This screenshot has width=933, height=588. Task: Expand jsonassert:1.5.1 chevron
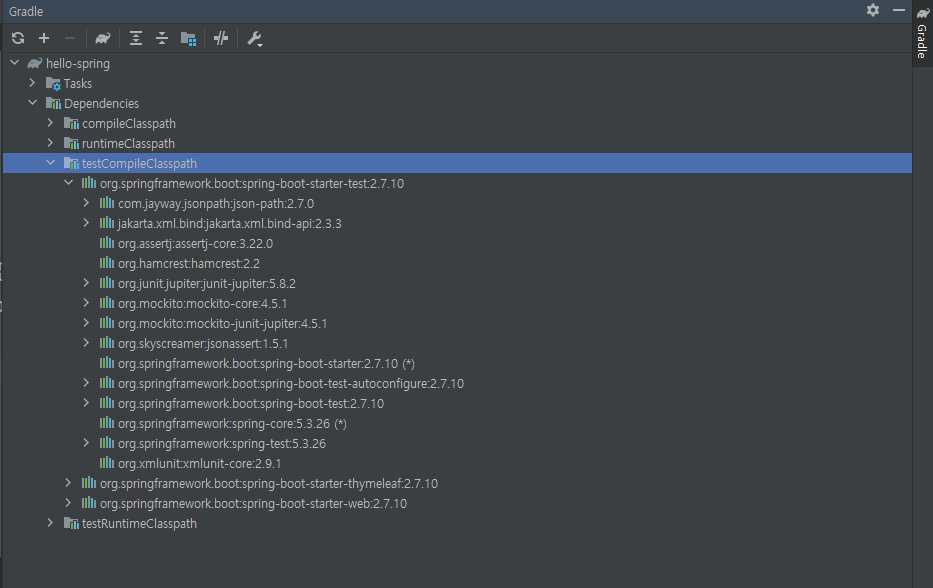86,343
